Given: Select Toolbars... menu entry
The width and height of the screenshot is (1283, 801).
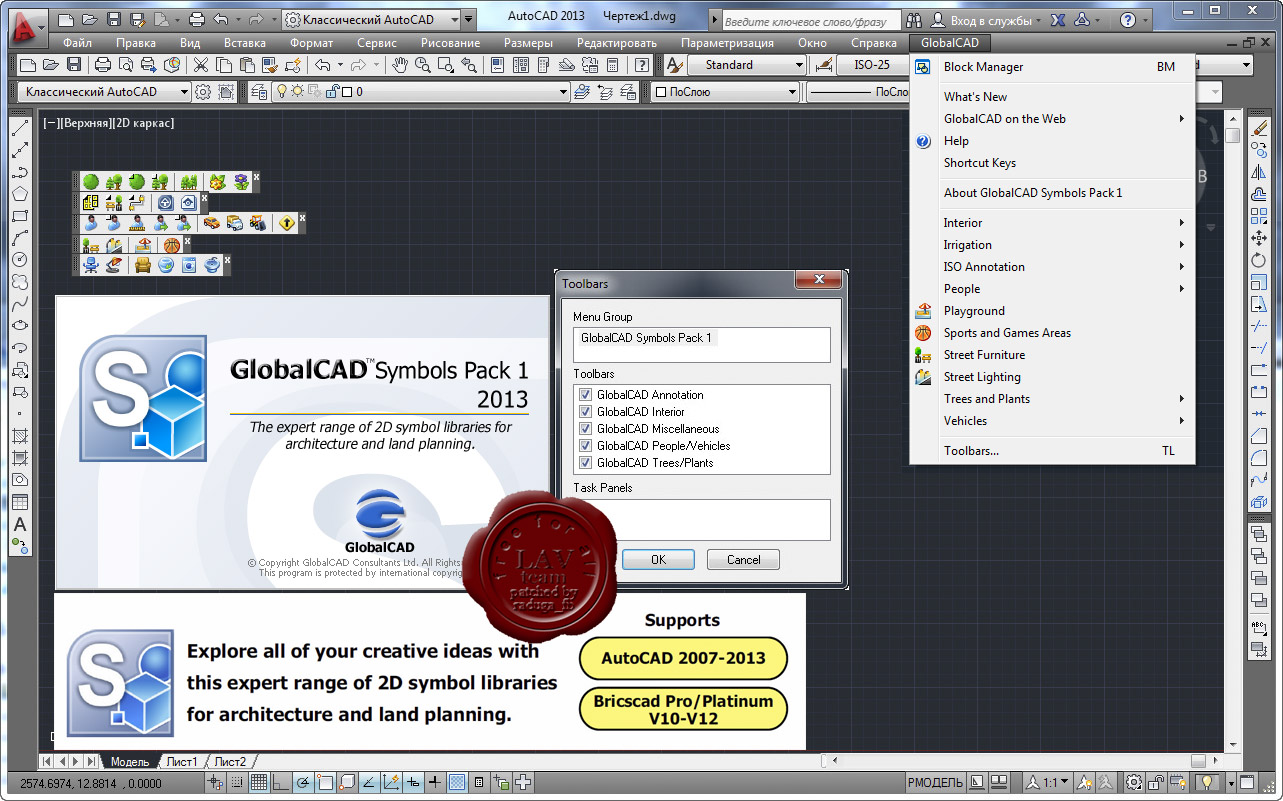Looking at the screenshot, I should (x=1052, y=451).
